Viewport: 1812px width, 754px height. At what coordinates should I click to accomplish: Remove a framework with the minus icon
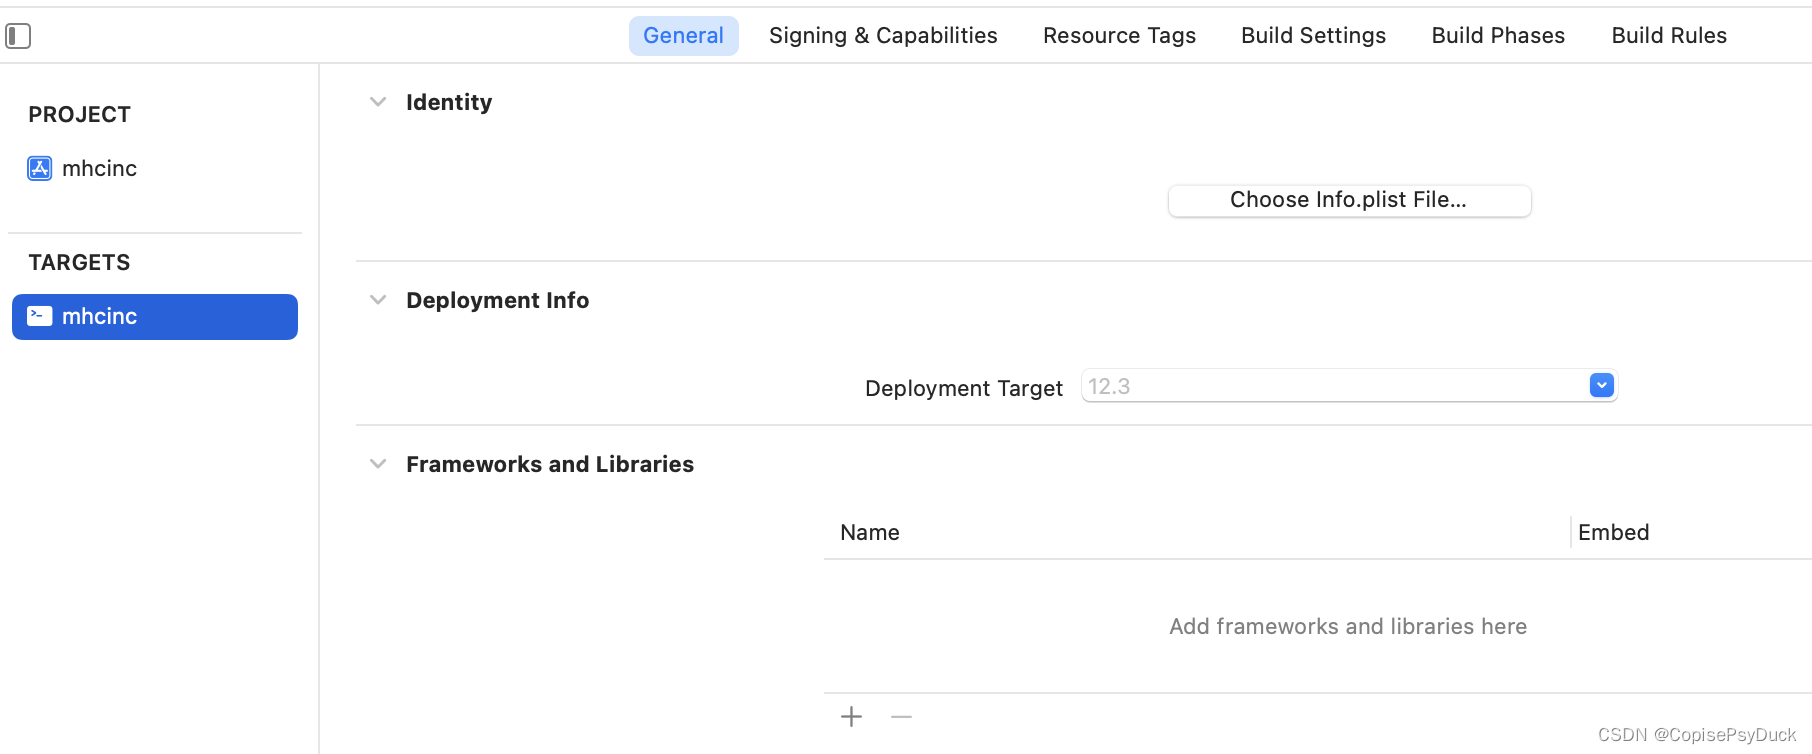coord(901,717)
